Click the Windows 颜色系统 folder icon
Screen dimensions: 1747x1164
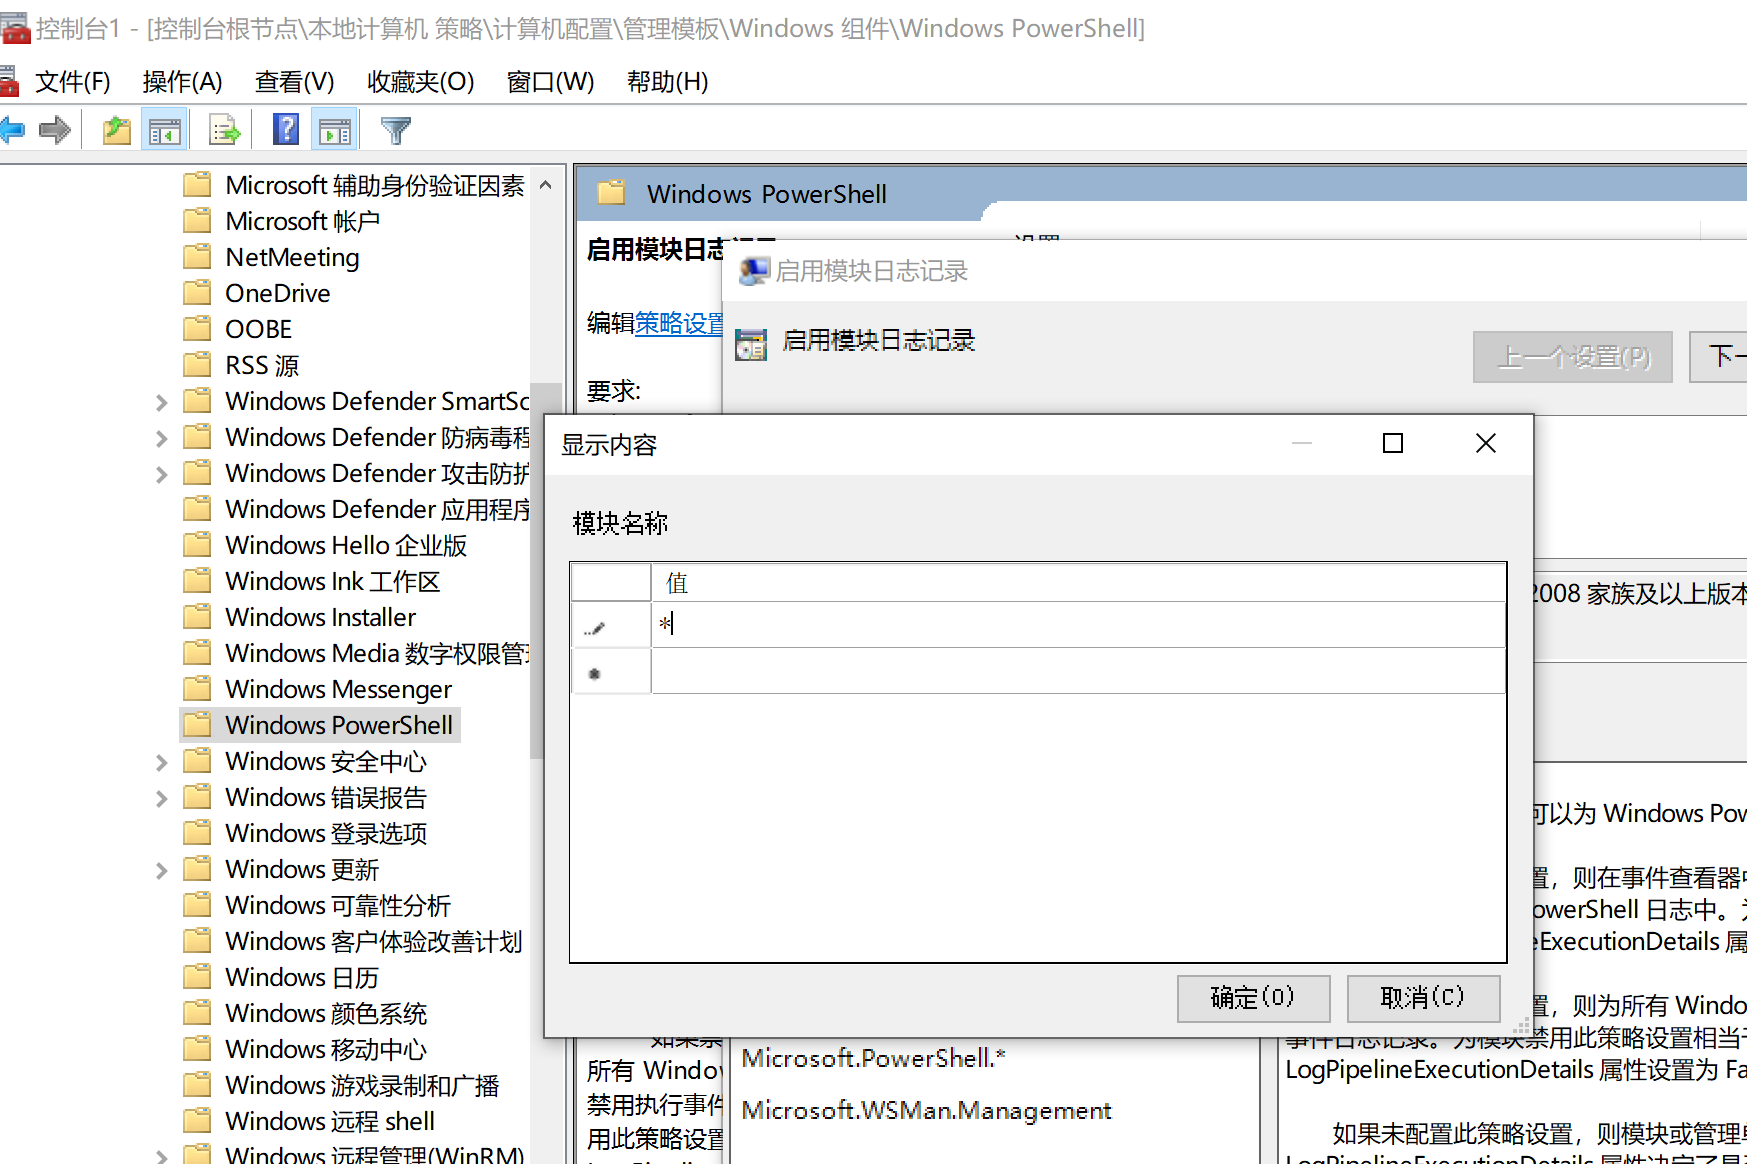[198, 1013]
